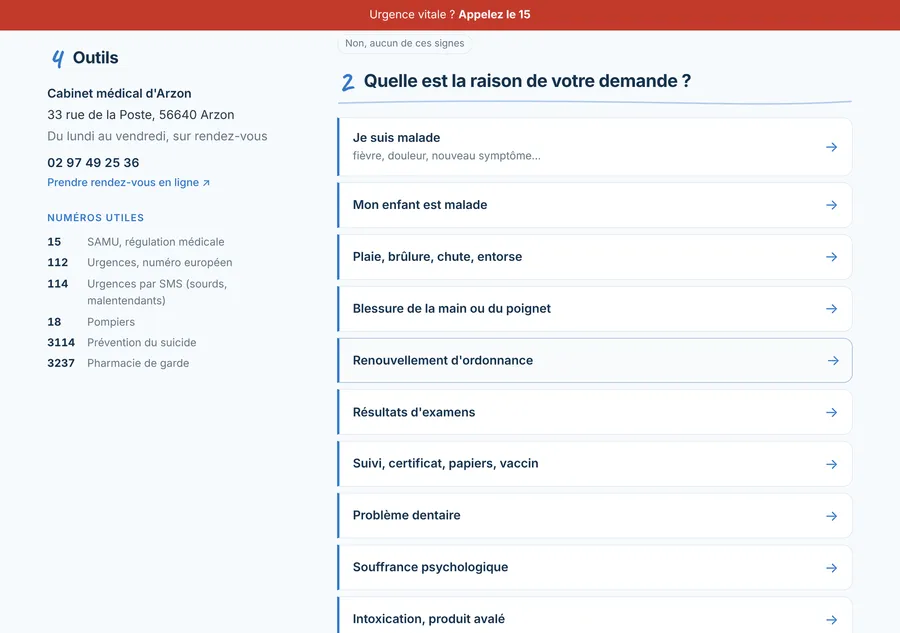Click 'Du lundi au vendredi, sur rendez-vous' text

click(x=157, y=137)
